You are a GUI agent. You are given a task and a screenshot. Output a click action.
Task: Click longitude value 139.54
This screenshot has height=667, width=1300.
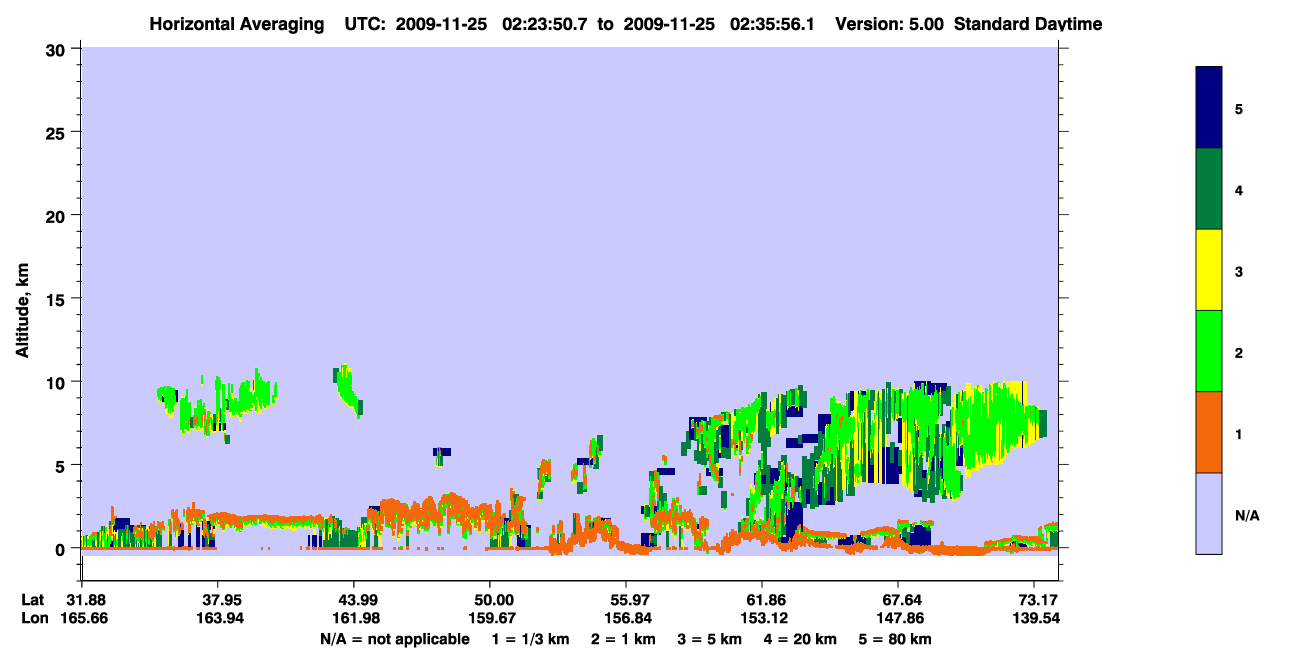coord(1034,619)
